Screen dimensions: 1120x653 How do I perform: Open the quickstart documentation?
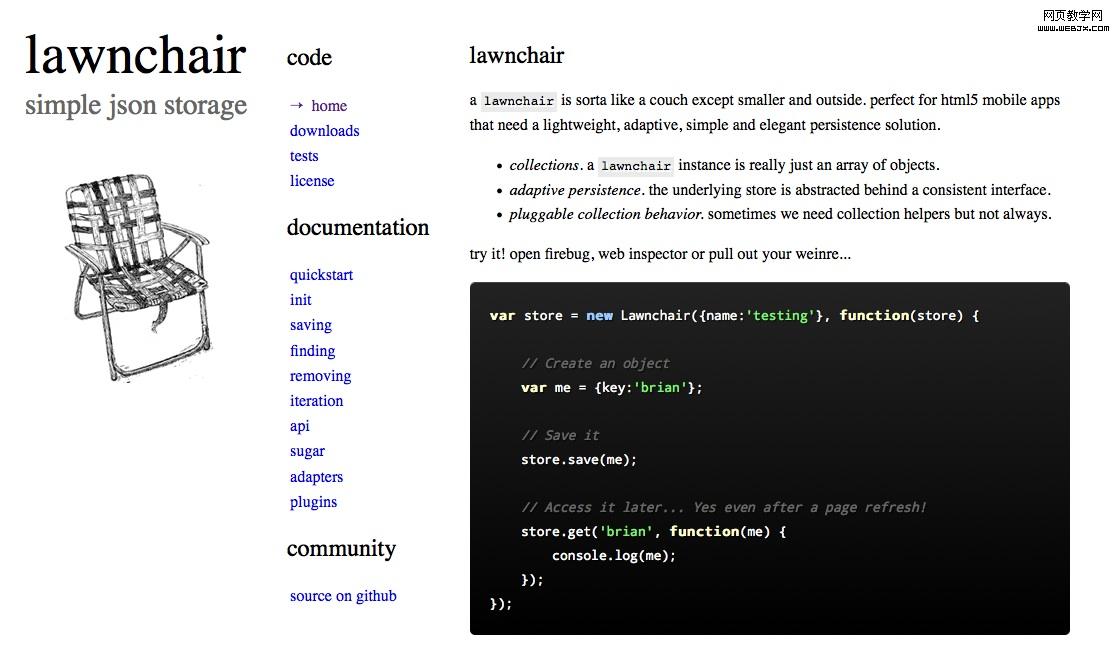(321, 275)
